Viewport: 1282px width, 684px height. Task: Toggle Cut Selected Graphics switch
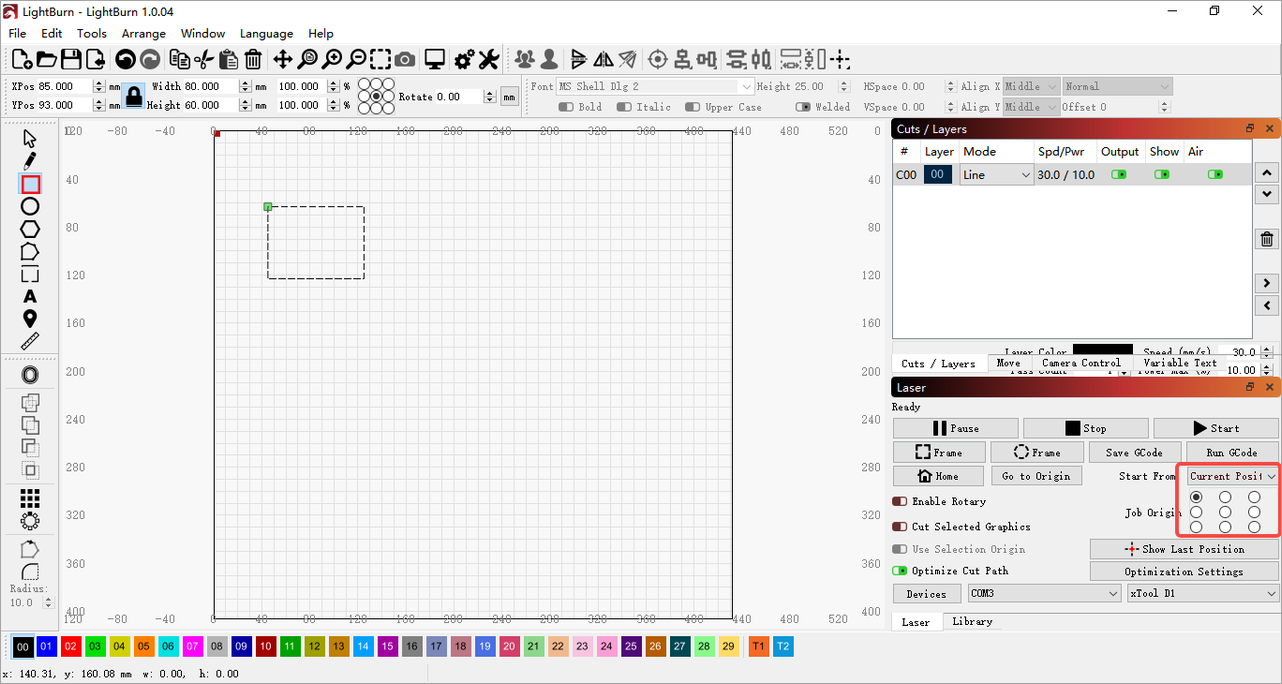pos(899,526)
